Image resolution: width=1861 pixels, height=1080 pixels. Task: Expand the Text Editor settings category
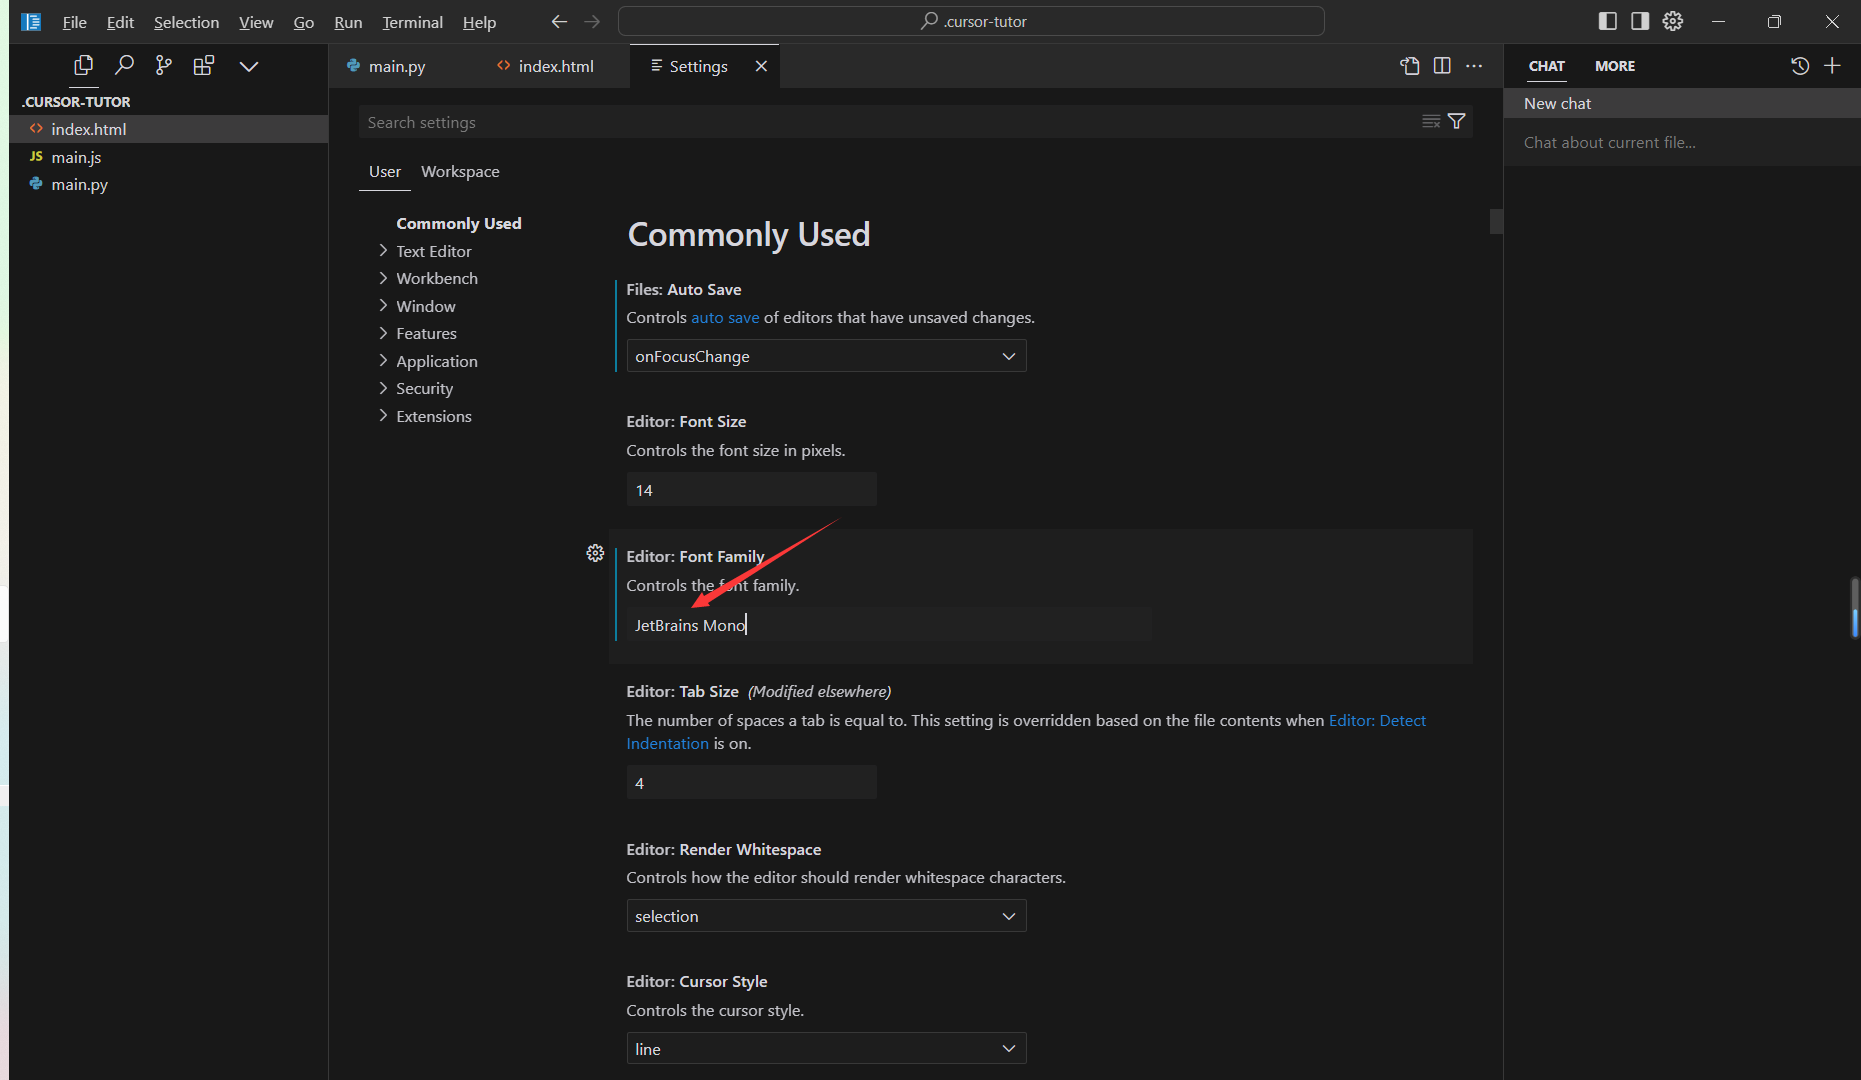click(x=433, y=251)
